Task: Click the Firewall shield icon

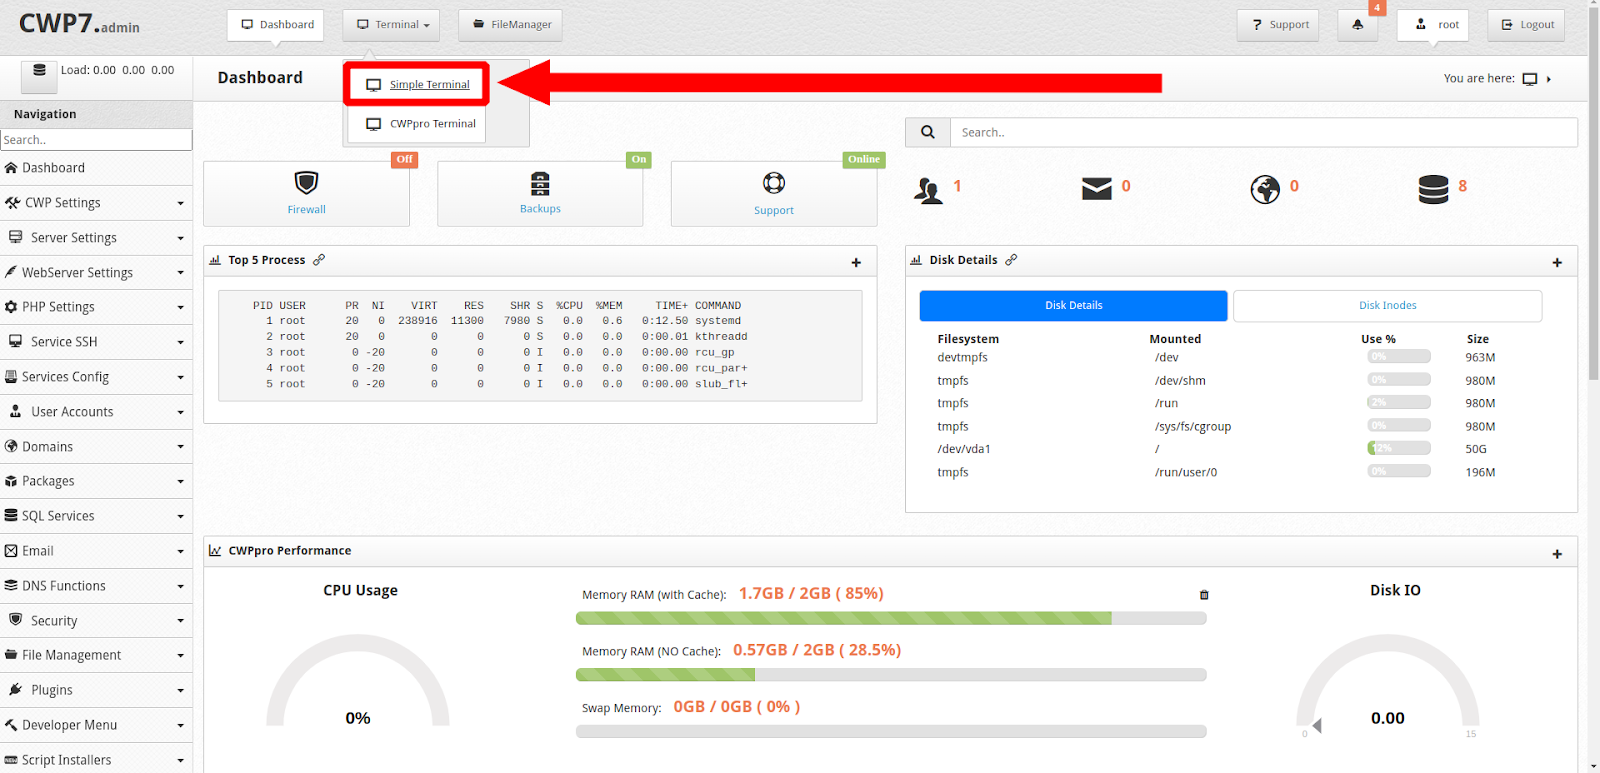Action: click(x=306, y=183)
